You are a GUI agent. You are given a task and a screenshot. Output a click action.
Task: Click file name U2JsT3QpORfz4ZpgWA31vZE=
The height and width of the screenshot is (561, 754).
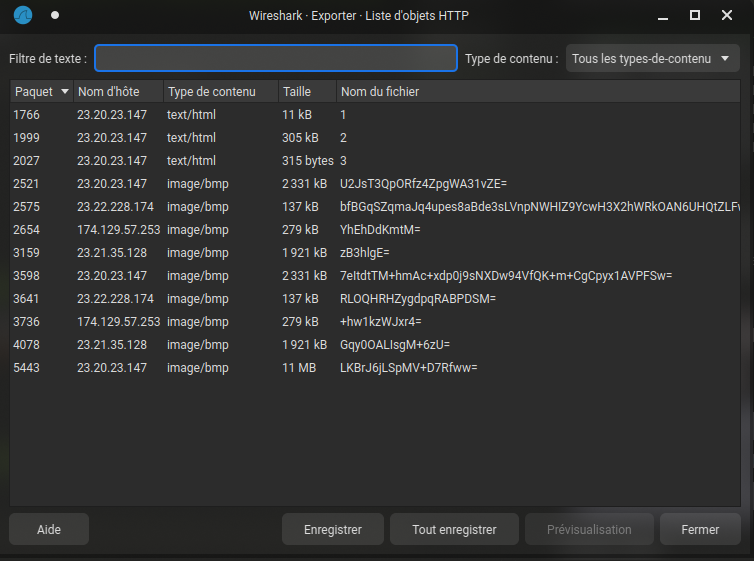[x=423, y=184]
